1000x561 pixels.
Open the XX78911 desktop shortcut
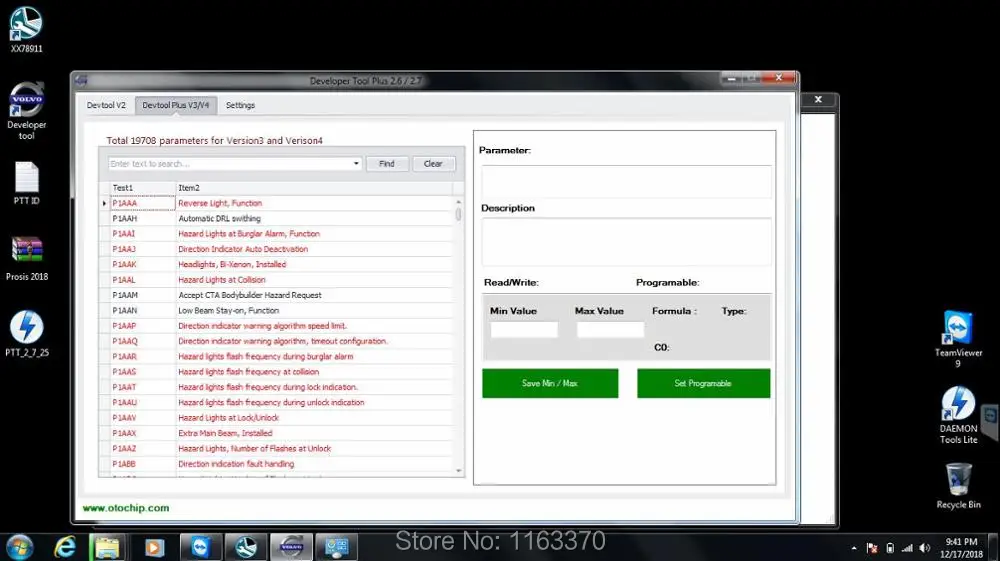tap(26, 30)
